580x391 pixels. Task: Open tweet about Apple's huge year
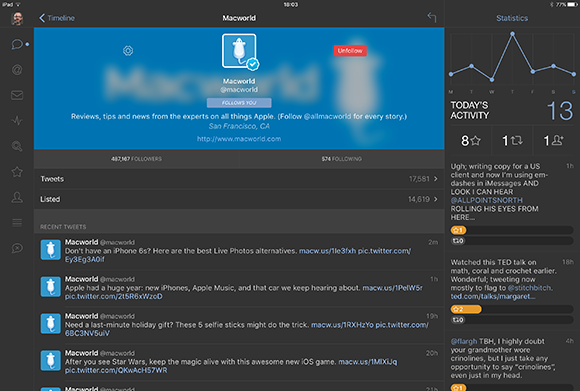point(239,288)
